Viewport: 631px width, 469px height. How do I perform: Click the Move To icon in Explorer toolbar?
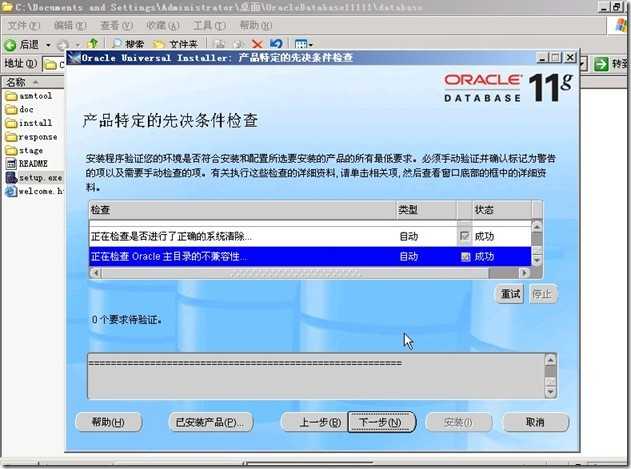tap(219, 44)
